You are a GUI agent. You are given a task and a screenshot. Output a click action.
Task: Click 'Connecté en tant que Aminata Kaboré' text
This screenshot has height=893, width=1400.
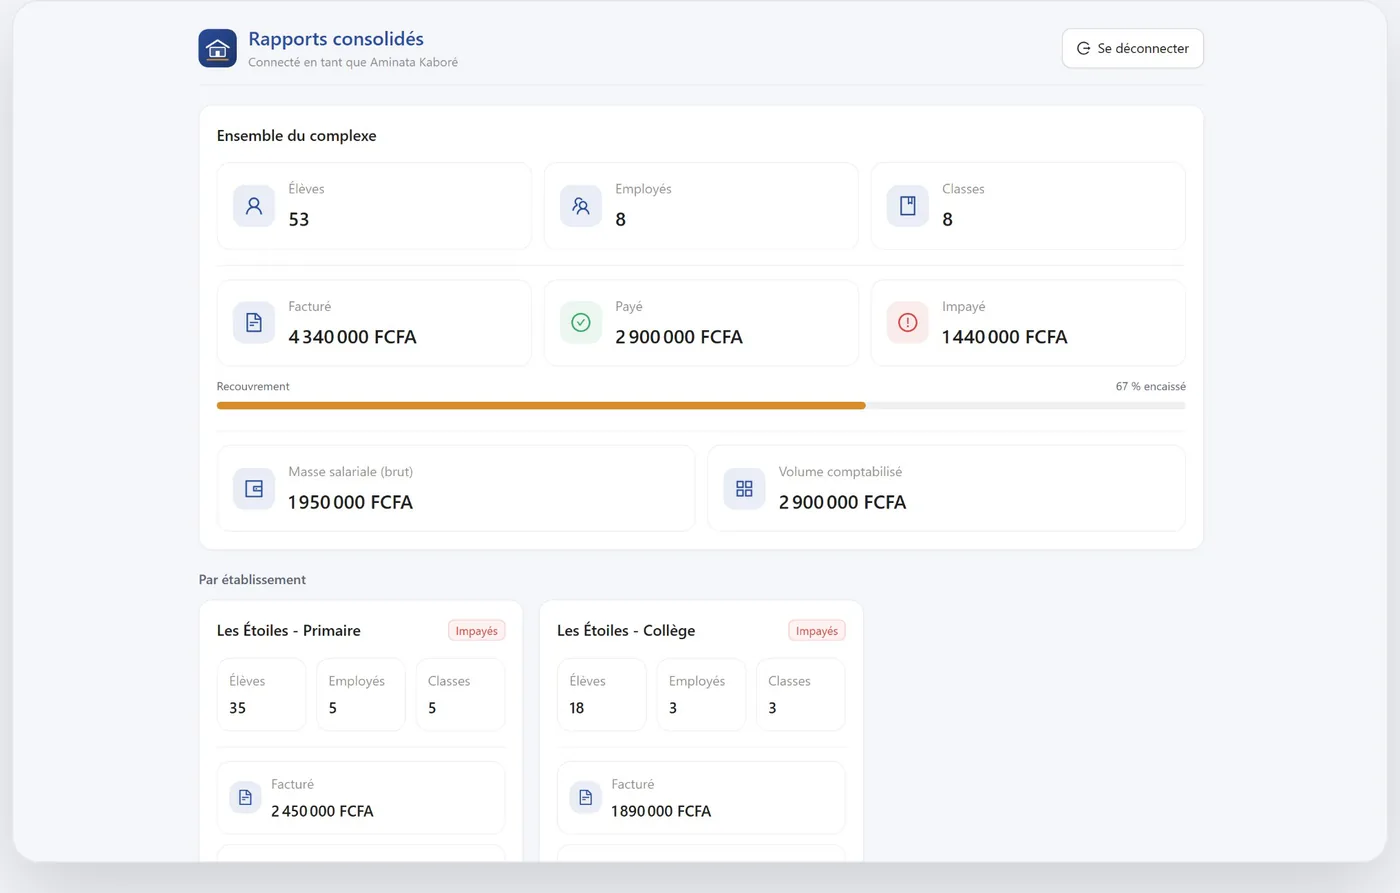coord(353,62)
